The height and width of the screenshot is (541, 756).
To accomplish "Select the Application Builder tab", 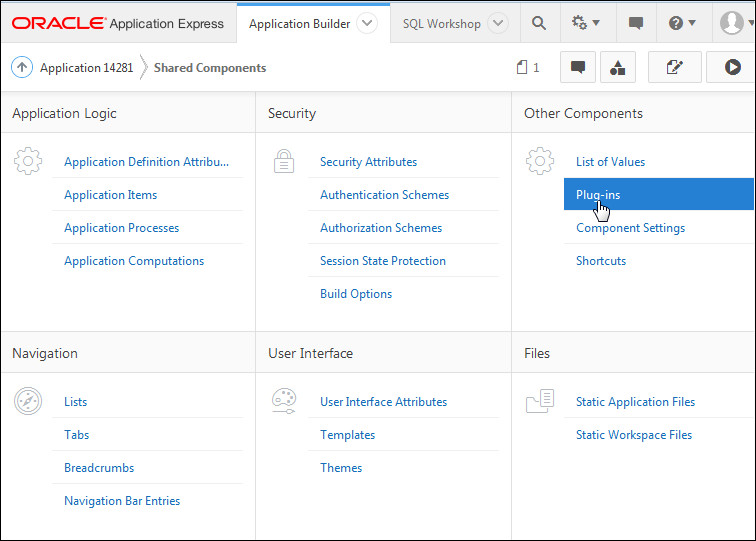I will click(300, 23).
